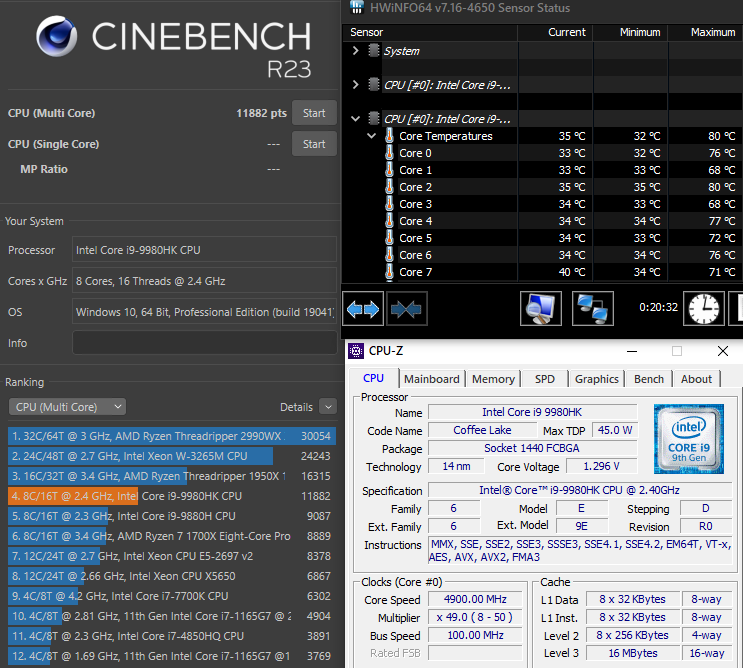Screen dimensions: 743x668
Task: Click thermometer icon next to Core 6
Action: tap(389, 255)
